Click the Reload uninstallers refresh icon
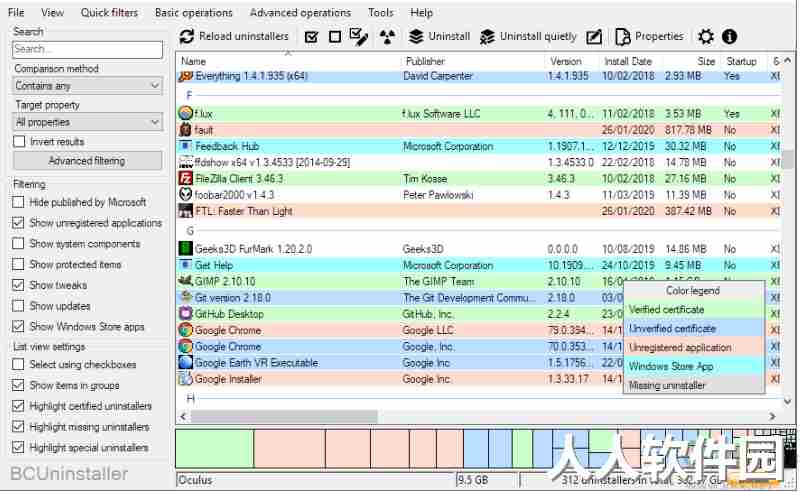 187,36
